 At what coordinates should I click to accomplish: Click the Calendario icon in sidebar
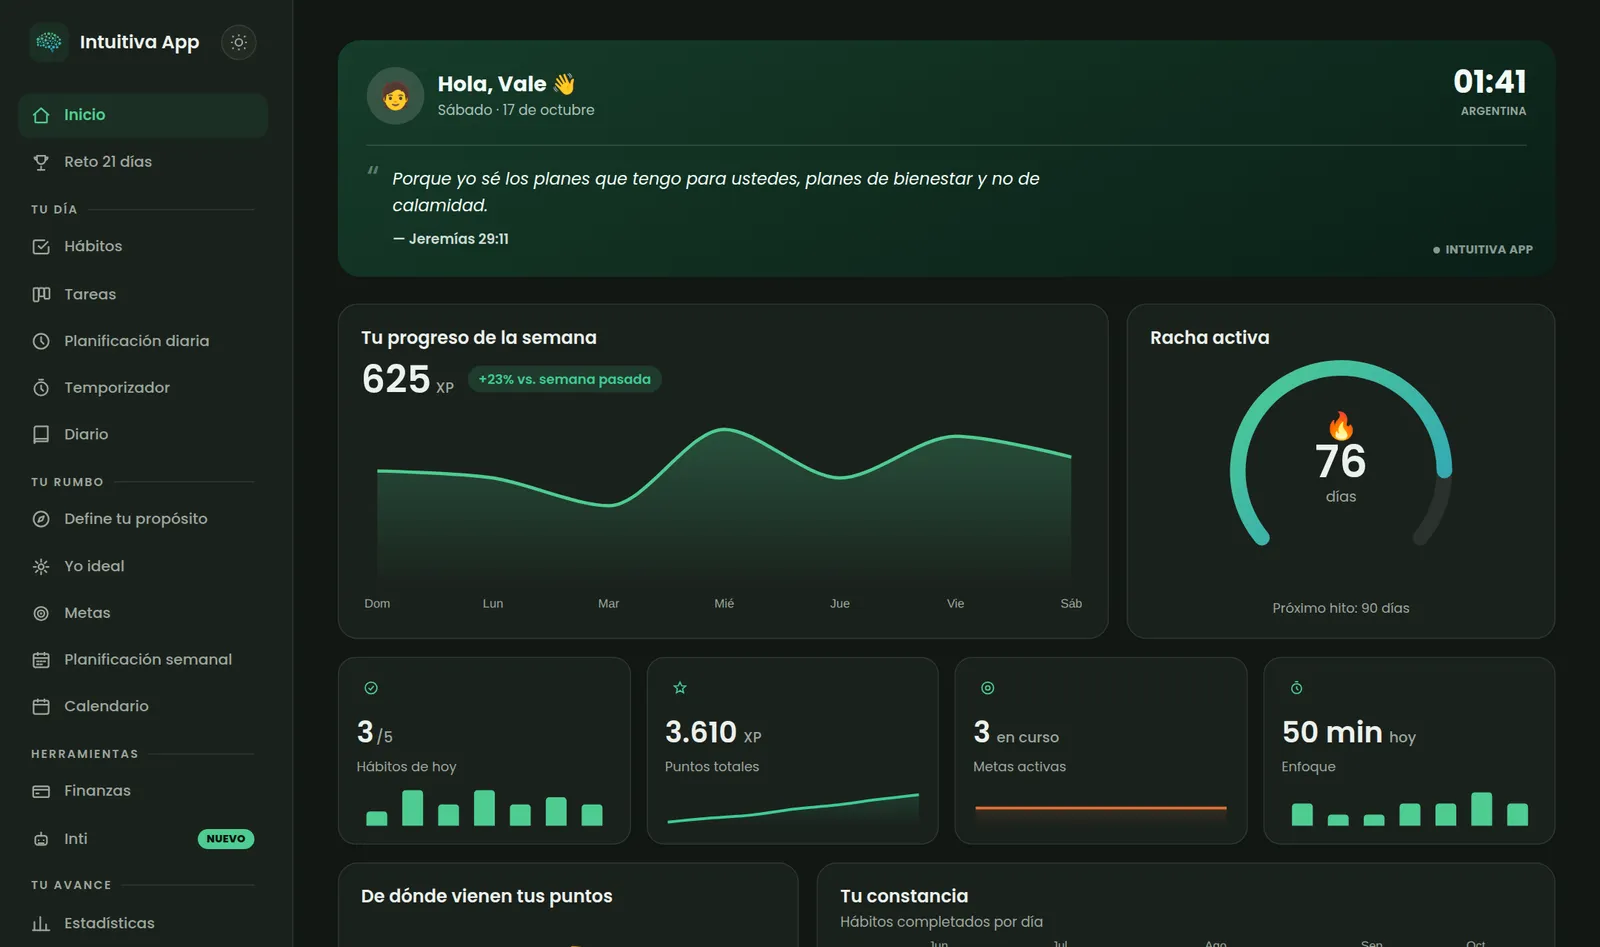pos(41,707)
